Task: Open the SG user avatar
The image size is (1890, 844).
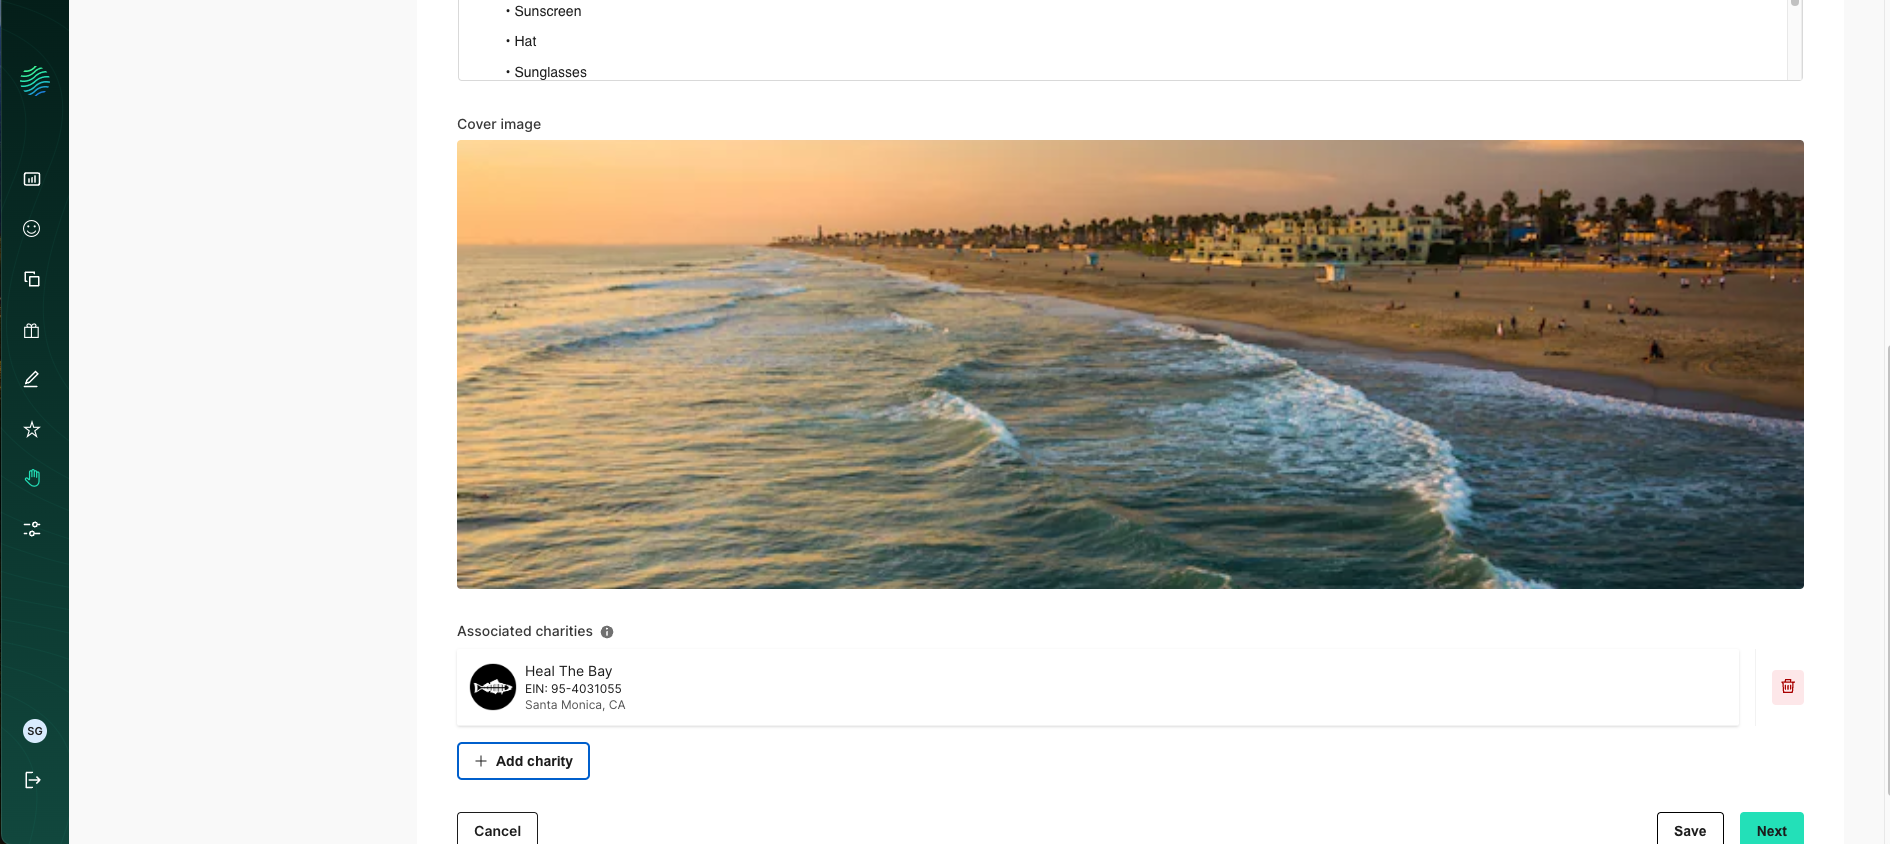Action: click(x=35, y=731)
